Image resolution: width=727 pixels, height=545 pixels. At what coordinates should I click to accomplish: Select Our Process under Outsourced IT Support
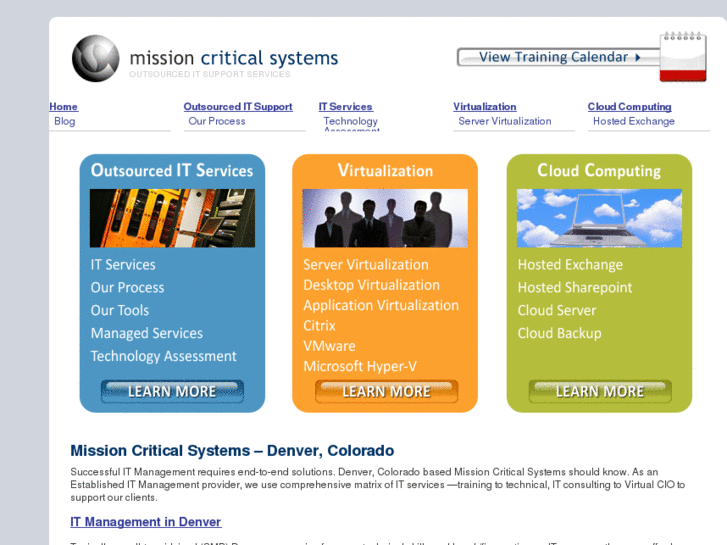[x=217, y=121]
